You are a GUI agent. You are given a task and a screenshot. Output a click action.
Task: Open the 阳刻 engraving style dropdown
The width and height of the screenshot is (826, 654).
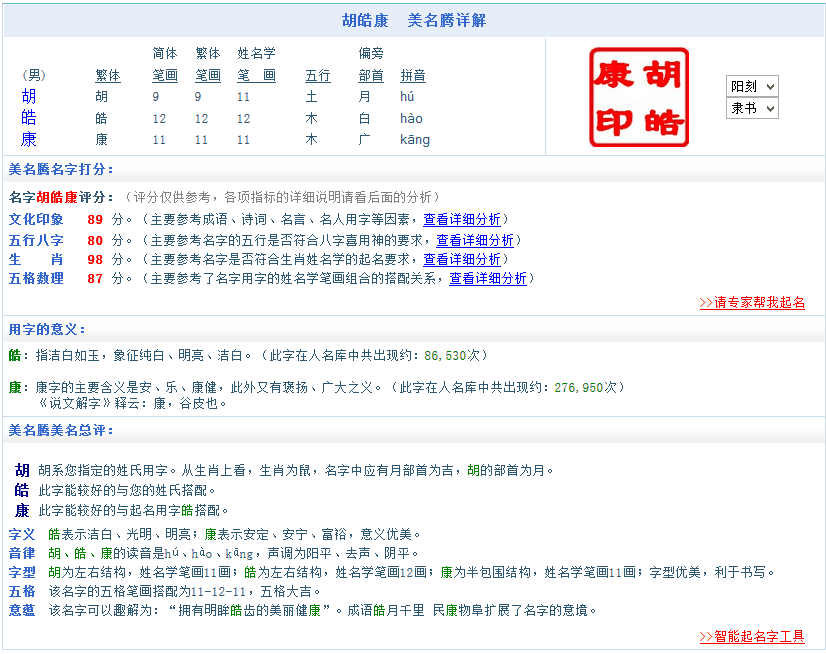click(752, 86)
